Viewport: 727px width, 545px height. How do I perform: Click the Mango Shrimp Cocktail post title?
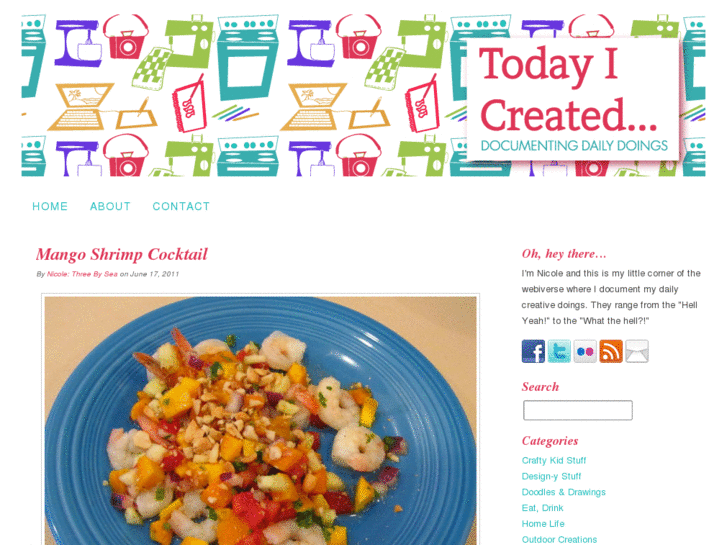(121, 254)
